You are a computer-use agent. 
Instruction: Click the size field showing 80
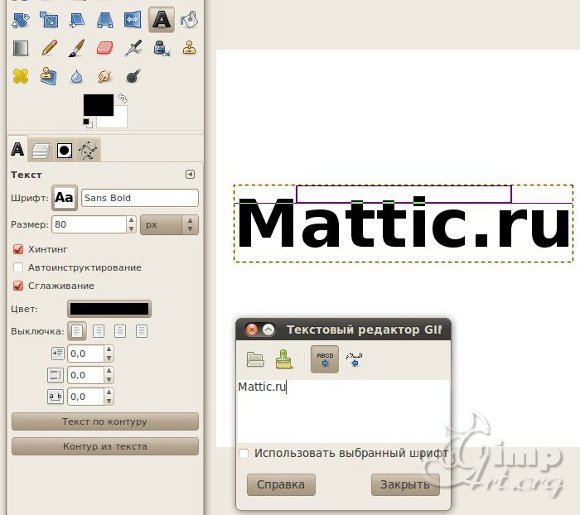89,225
